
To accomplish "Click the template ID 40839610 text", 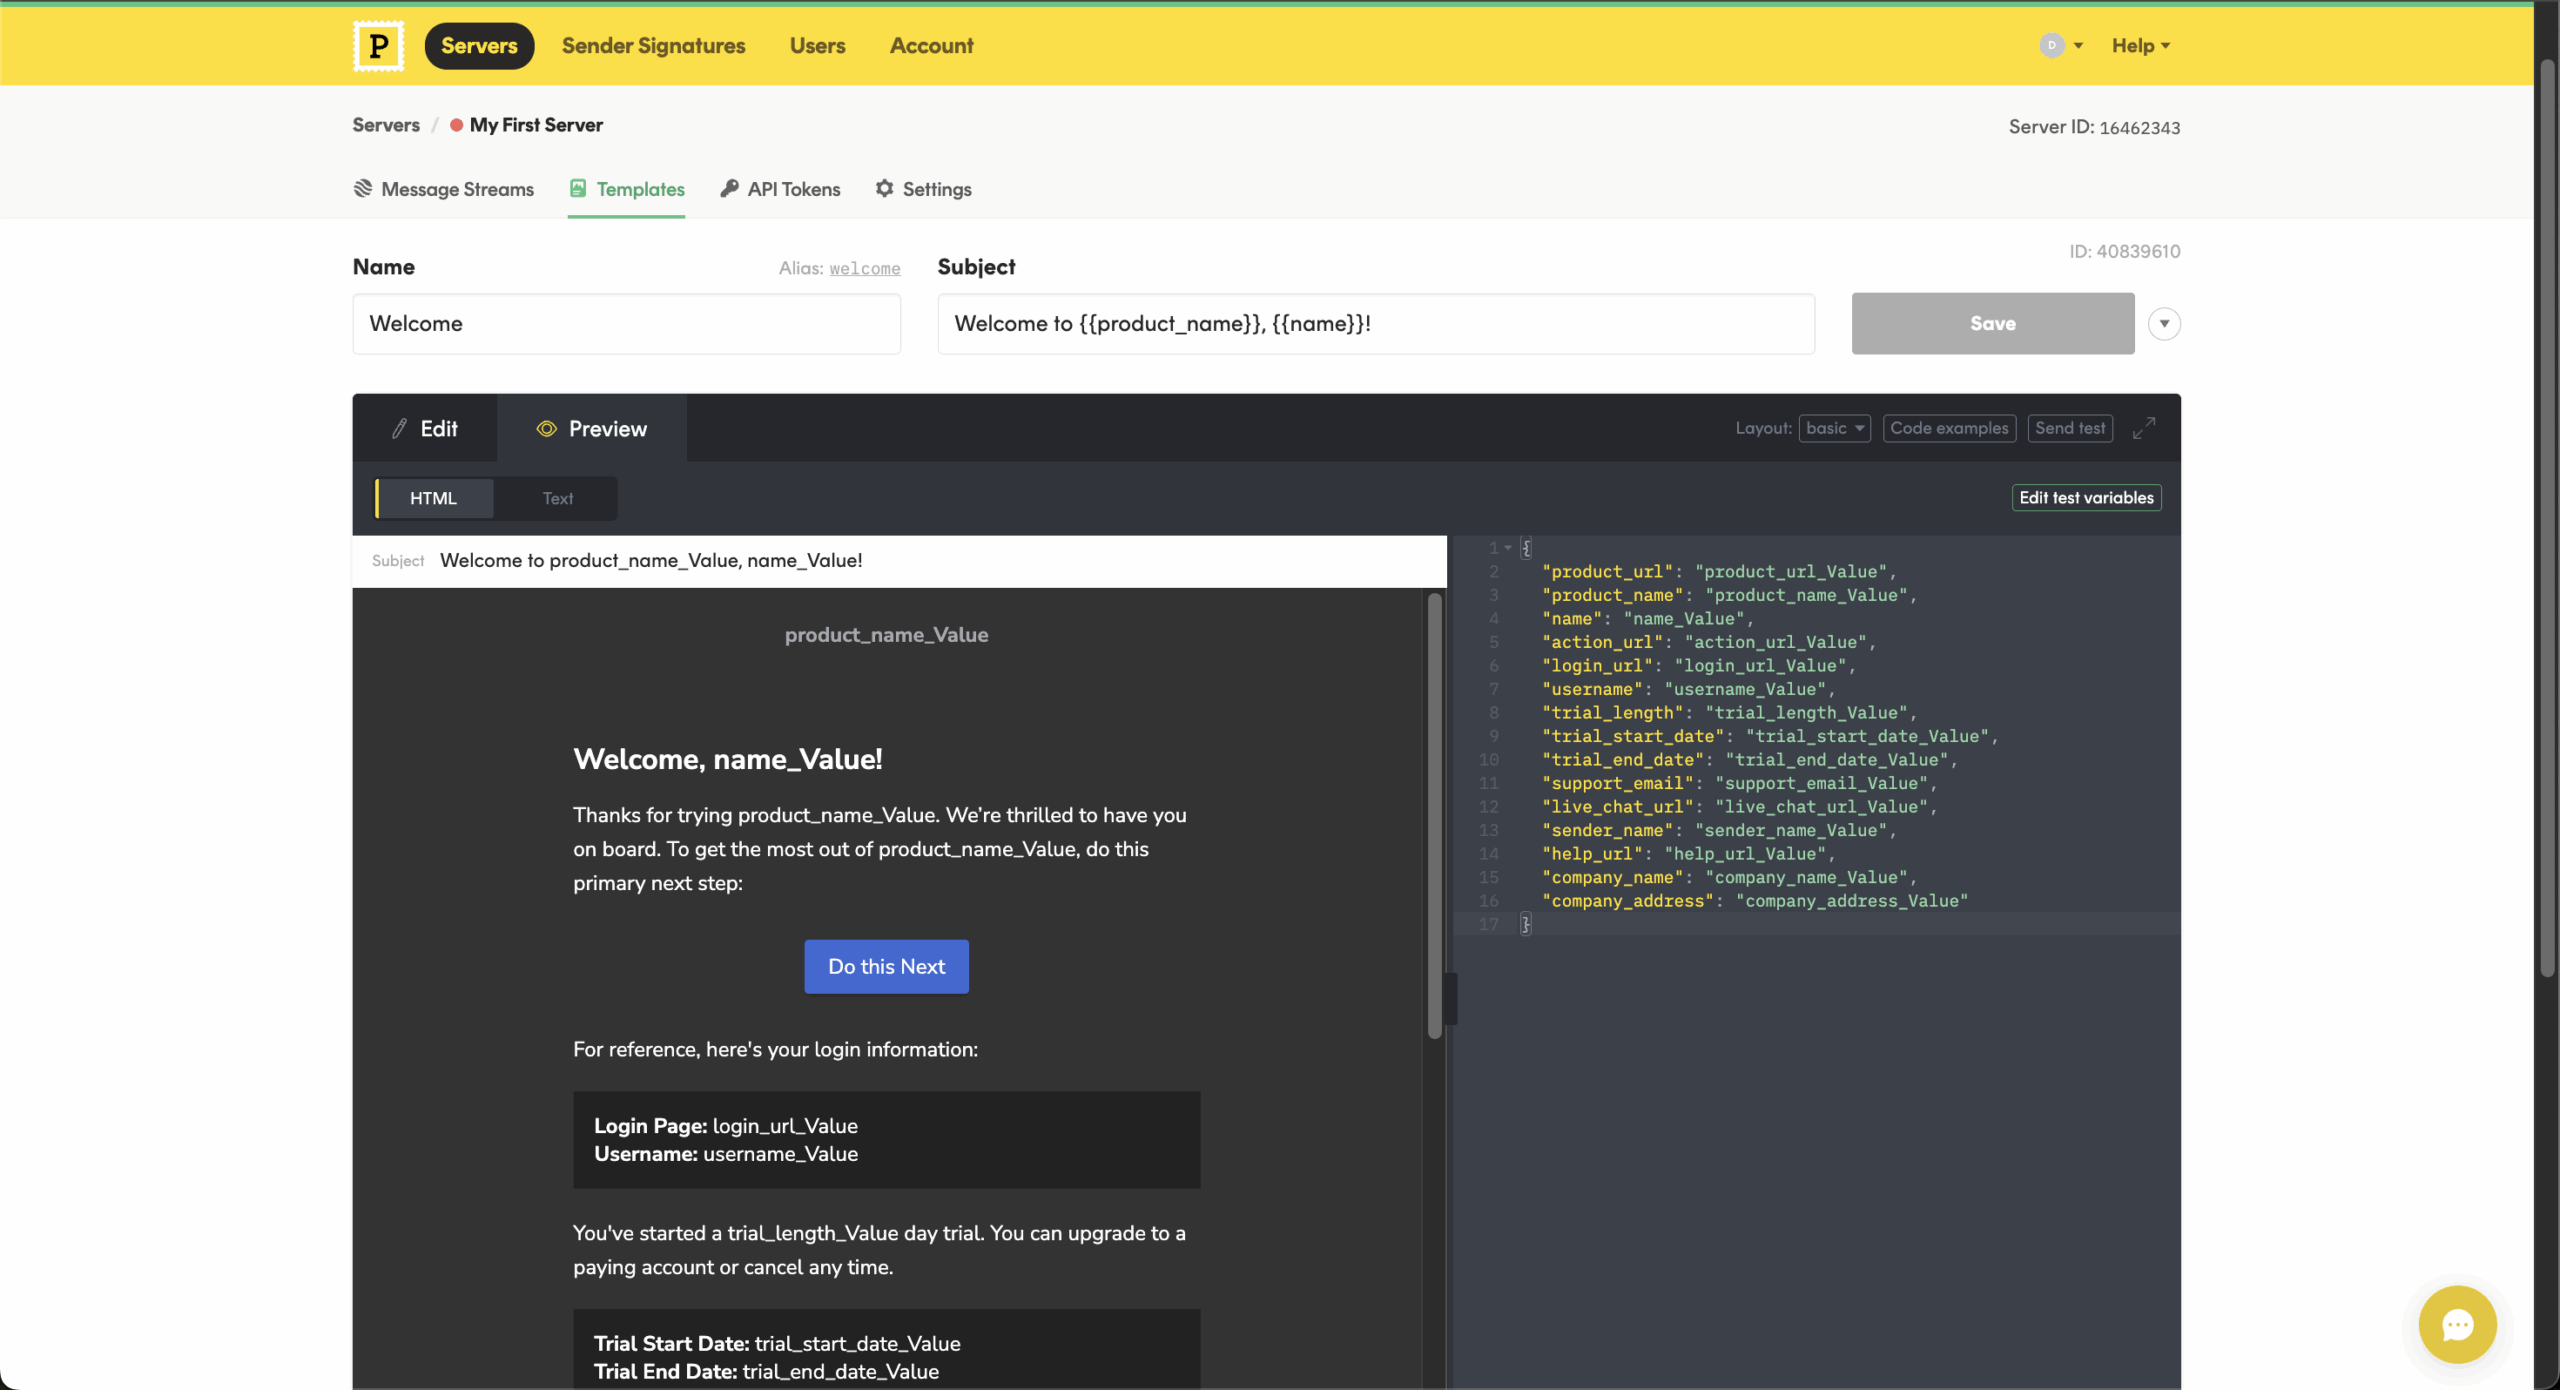I will coord(2124,252).
